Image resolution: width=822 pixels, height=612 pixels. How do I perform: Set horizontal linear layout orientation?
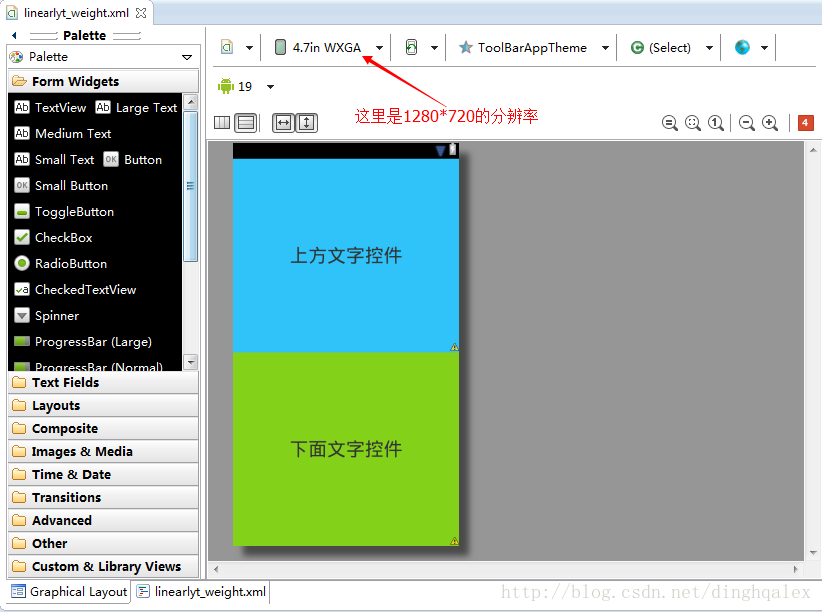click(x=222, y=123)
